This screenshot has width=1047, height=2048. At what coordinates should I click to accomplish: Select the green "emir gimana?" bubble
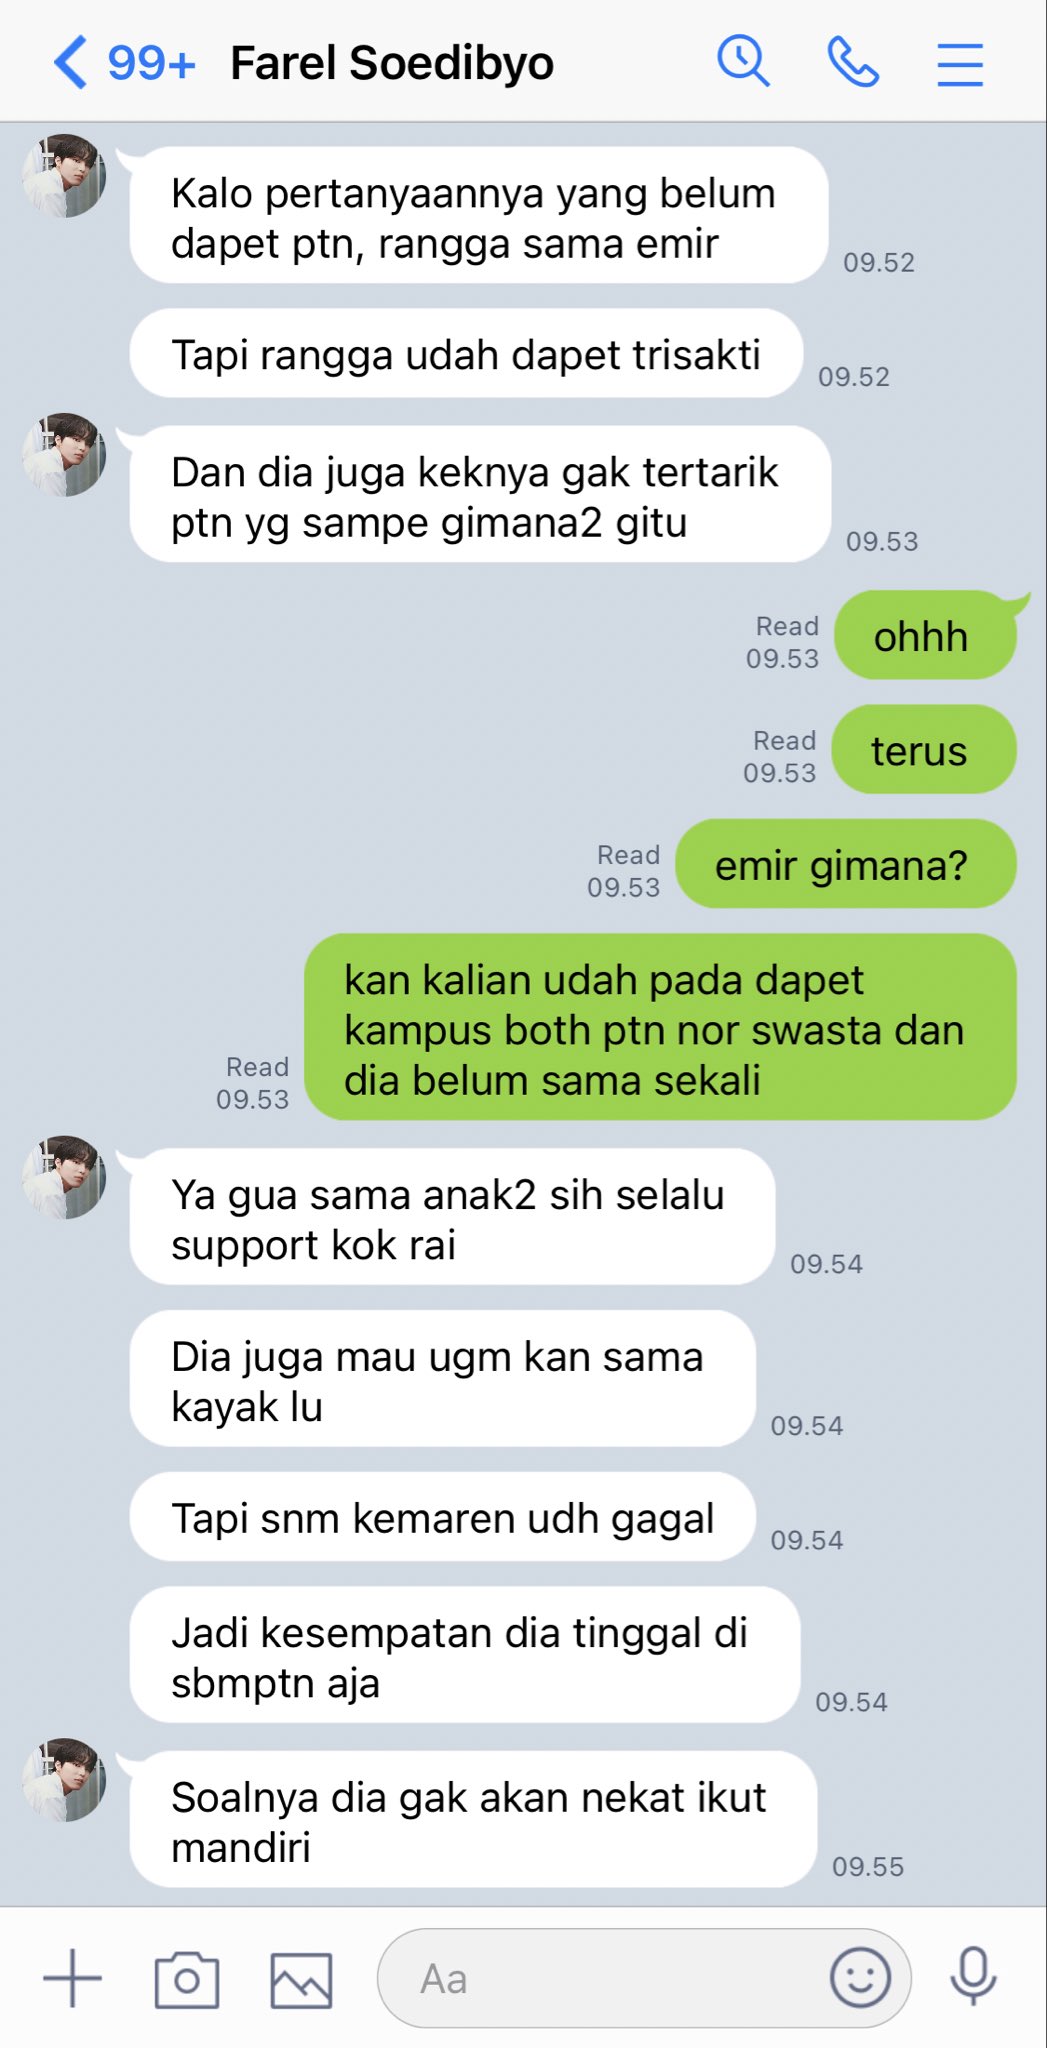point(846,864)
